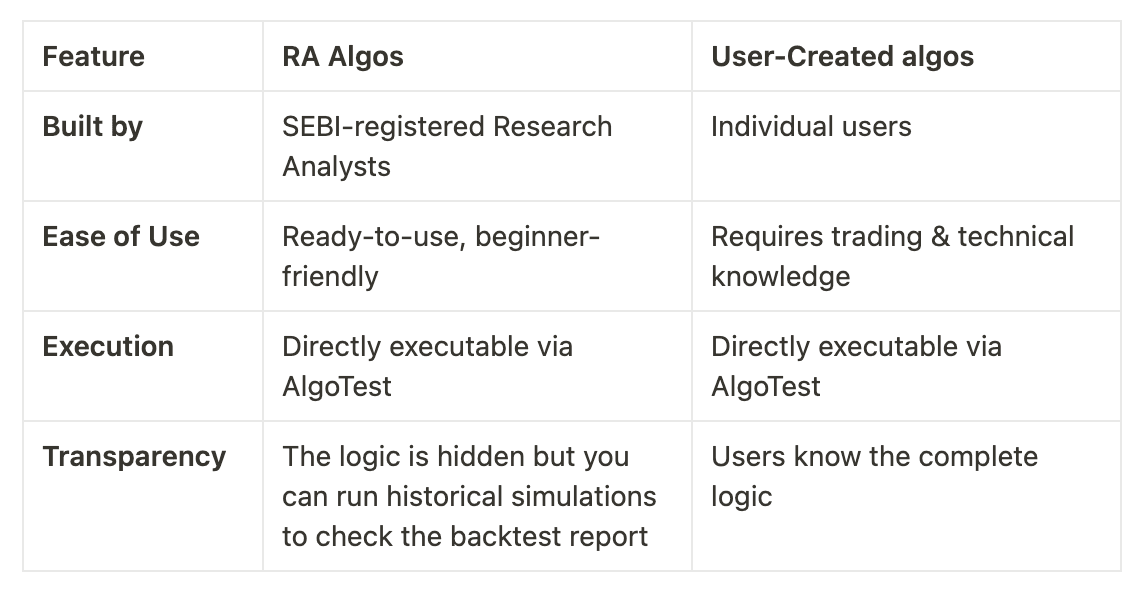Select the logic is hidden Transparency cell
1148x598 pixels.
click(469, 496)
